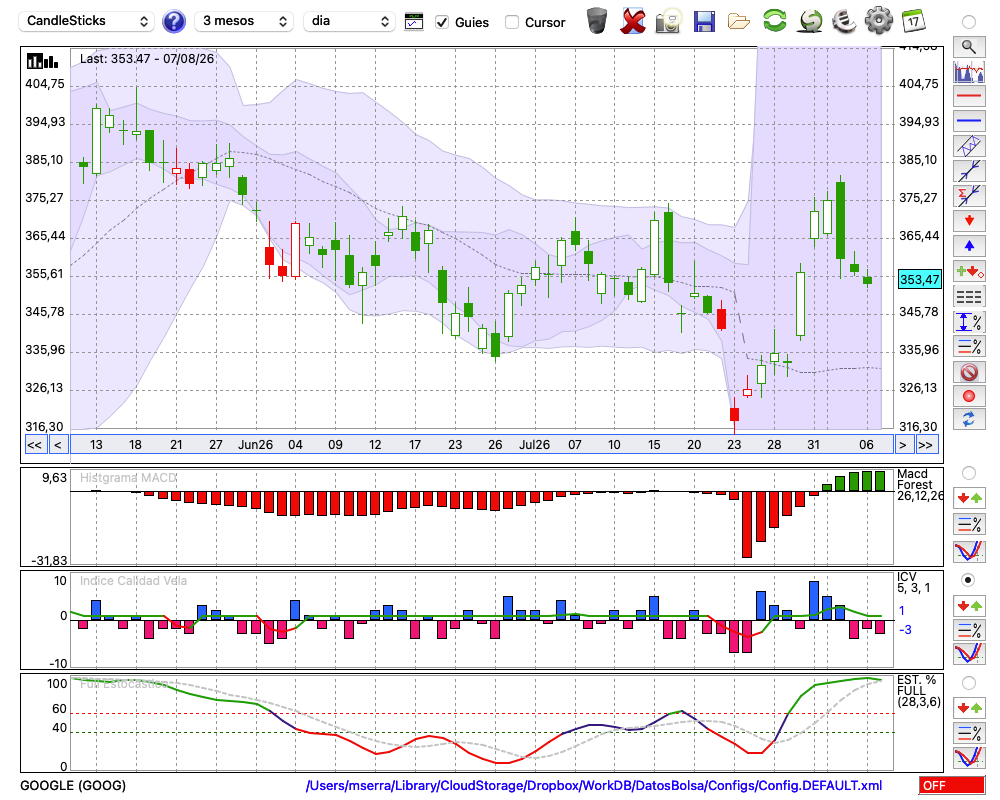Click the red OFF indicator
1000x800 pixels.
click(952, 785)
